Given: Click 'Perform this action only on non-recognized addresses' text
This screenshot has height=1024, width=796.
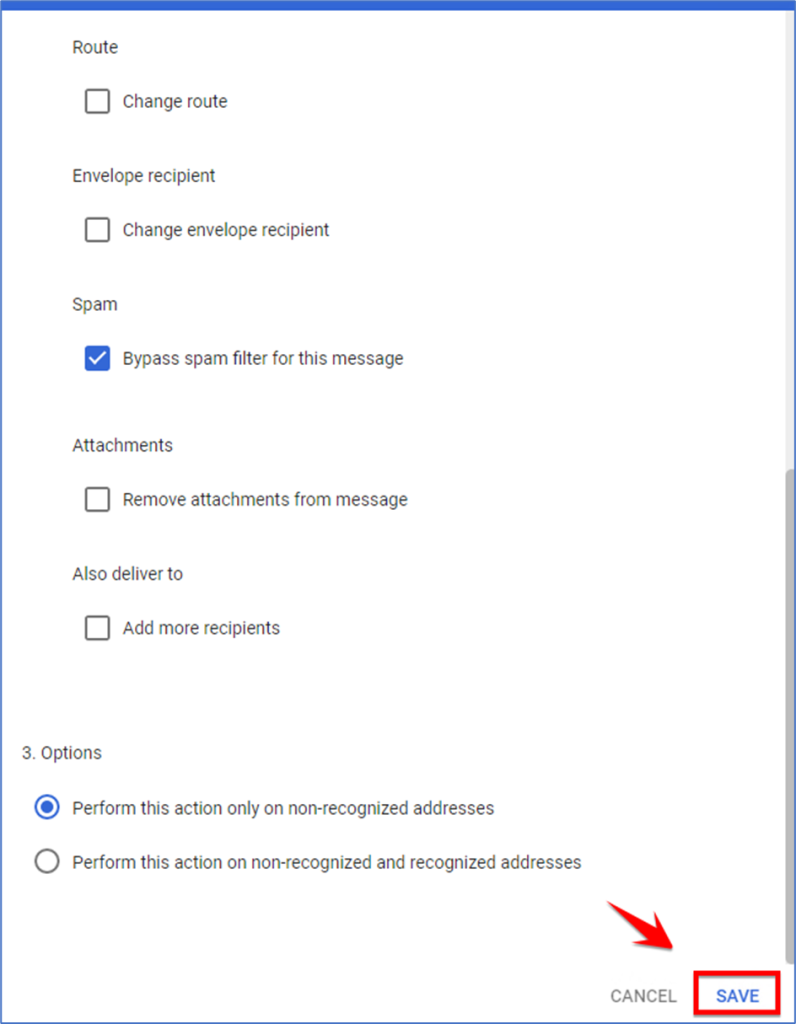Looking at the screenshot, I should pos(283,808).
